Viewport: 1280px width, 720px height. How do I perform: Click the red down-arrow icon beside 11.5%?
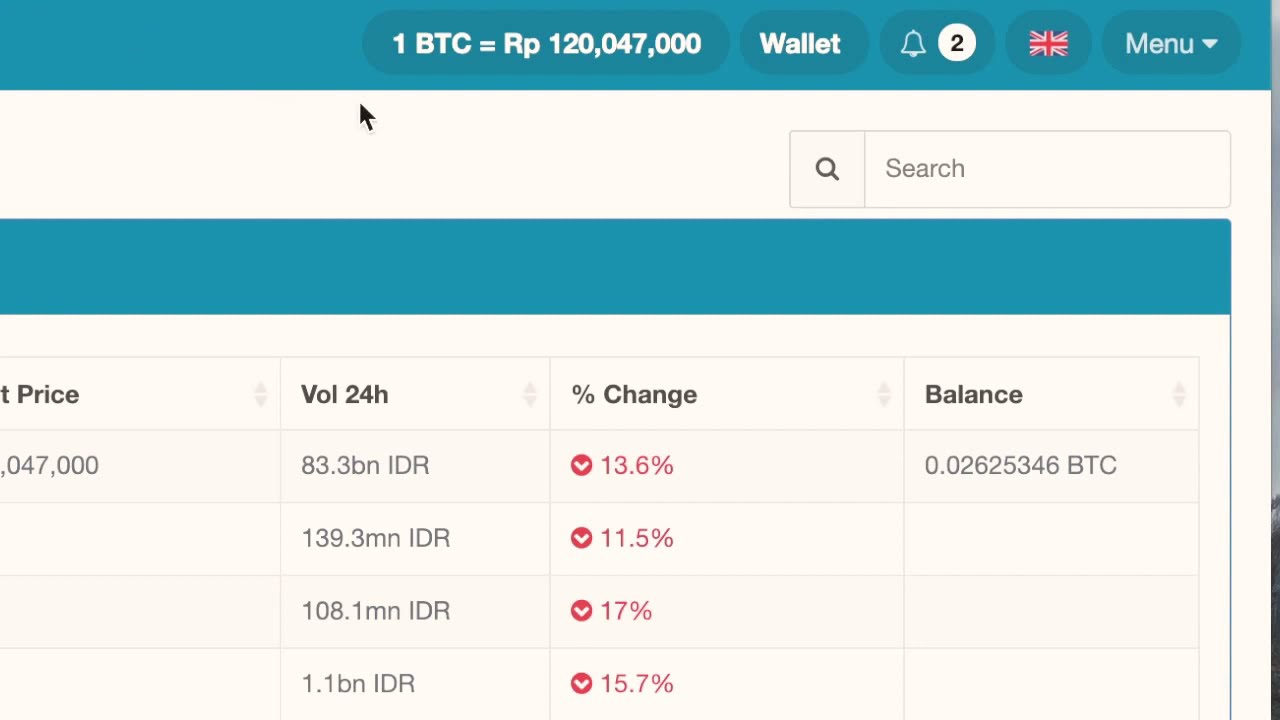[581, 538]
